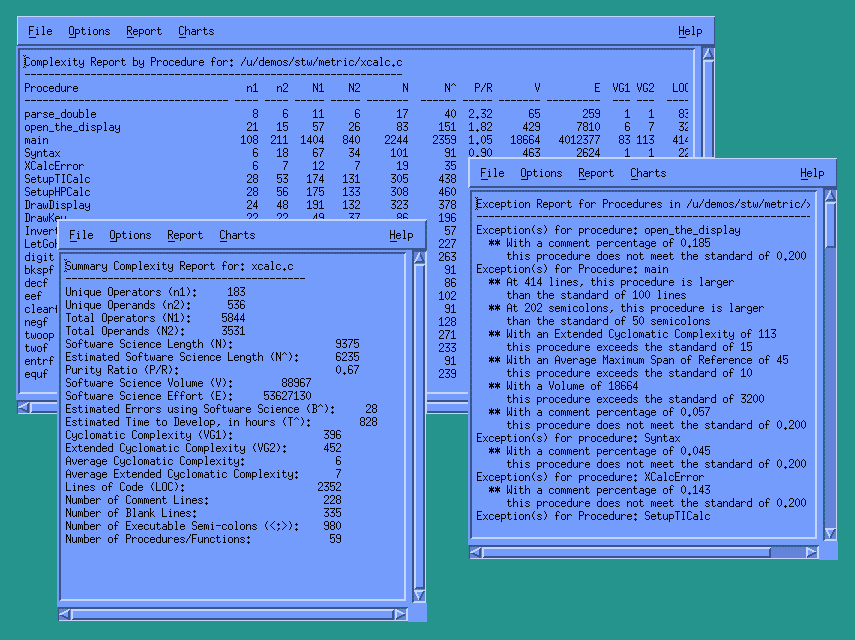Viewport: 855px width, 640px height.
Task: Open Help menu in Complexity by Procedure window
Action: tap(690, 31)
